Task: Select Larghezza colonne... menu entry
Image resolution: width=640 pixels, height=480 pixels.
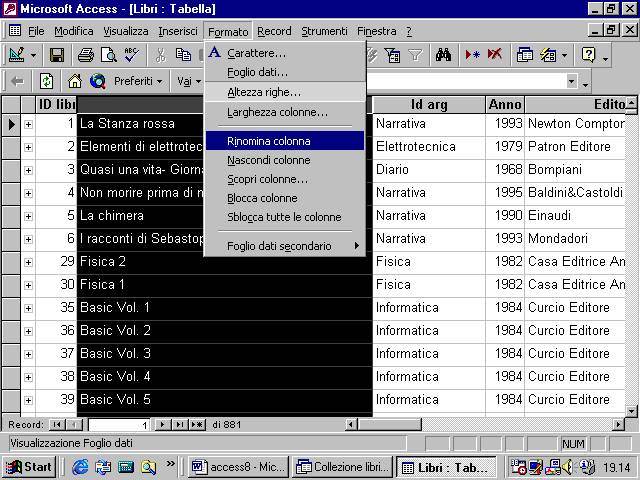Action: point(285,112)
